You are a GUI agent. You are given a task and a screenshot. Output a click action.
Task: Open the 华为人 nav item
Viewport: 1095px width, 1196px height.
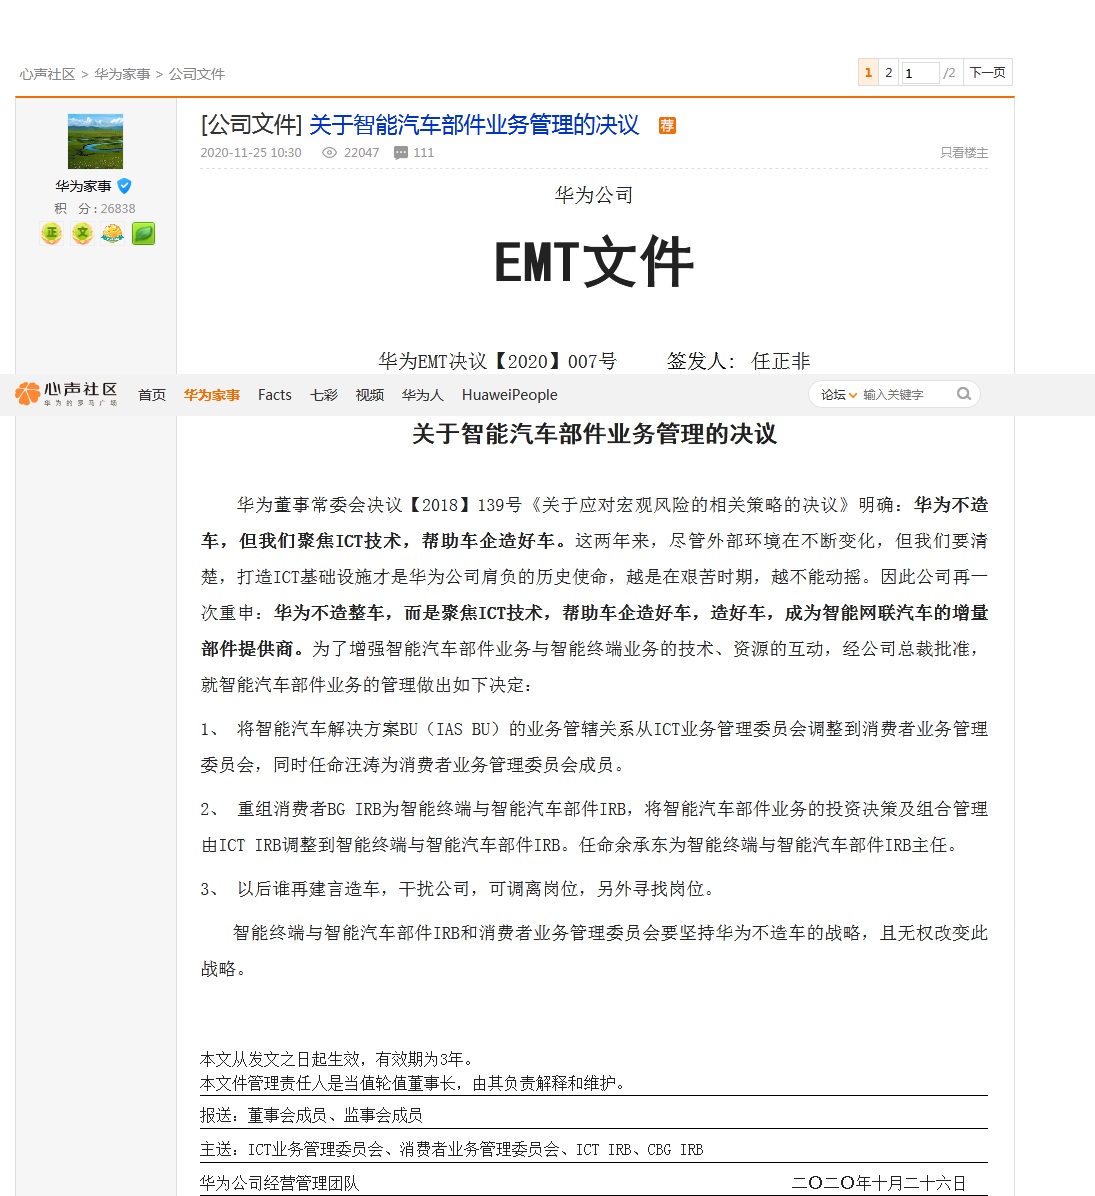422,394
